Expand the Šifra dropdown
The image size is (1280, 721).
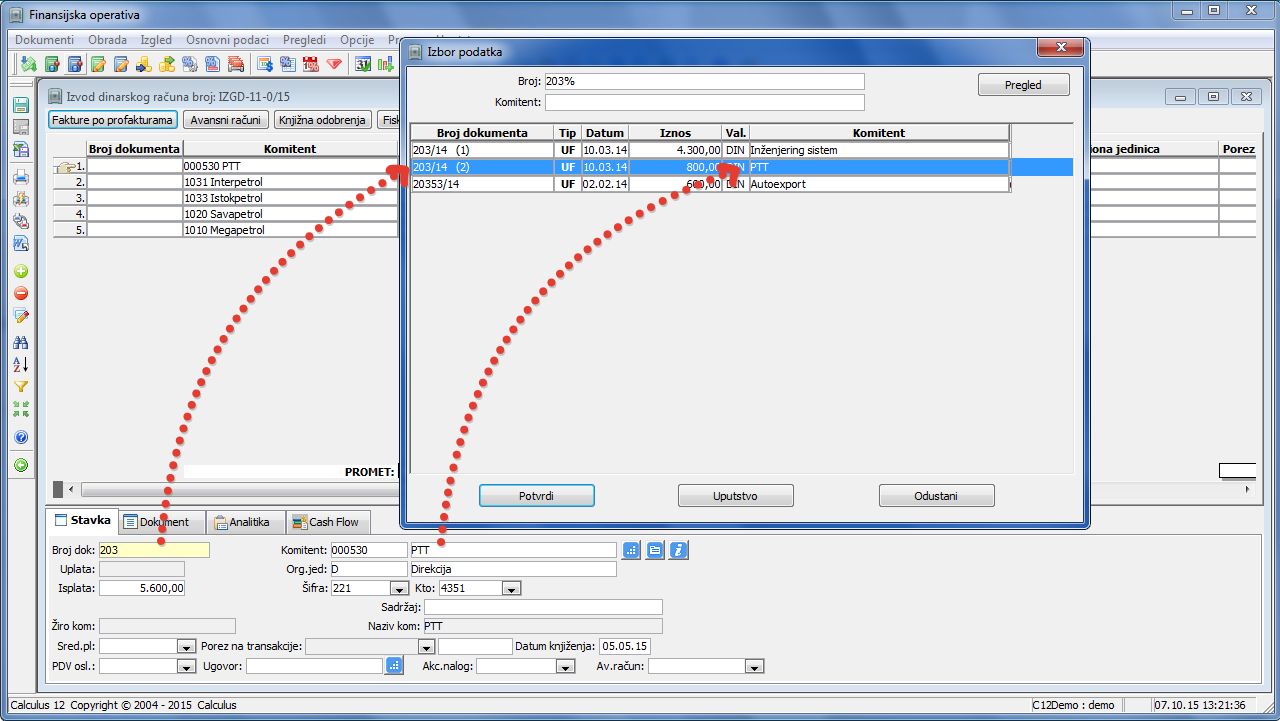click(399, 589)
